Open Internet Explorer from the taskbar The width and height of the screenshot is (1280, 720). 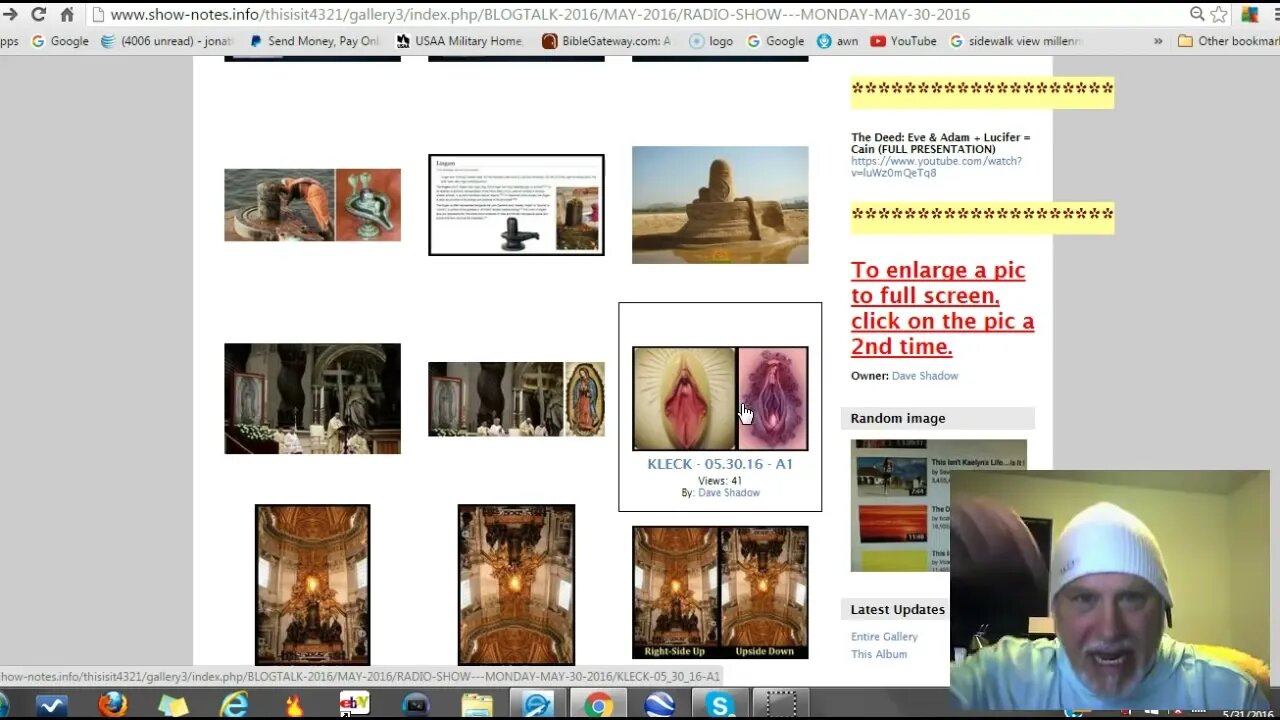click(x=233, y=705)
